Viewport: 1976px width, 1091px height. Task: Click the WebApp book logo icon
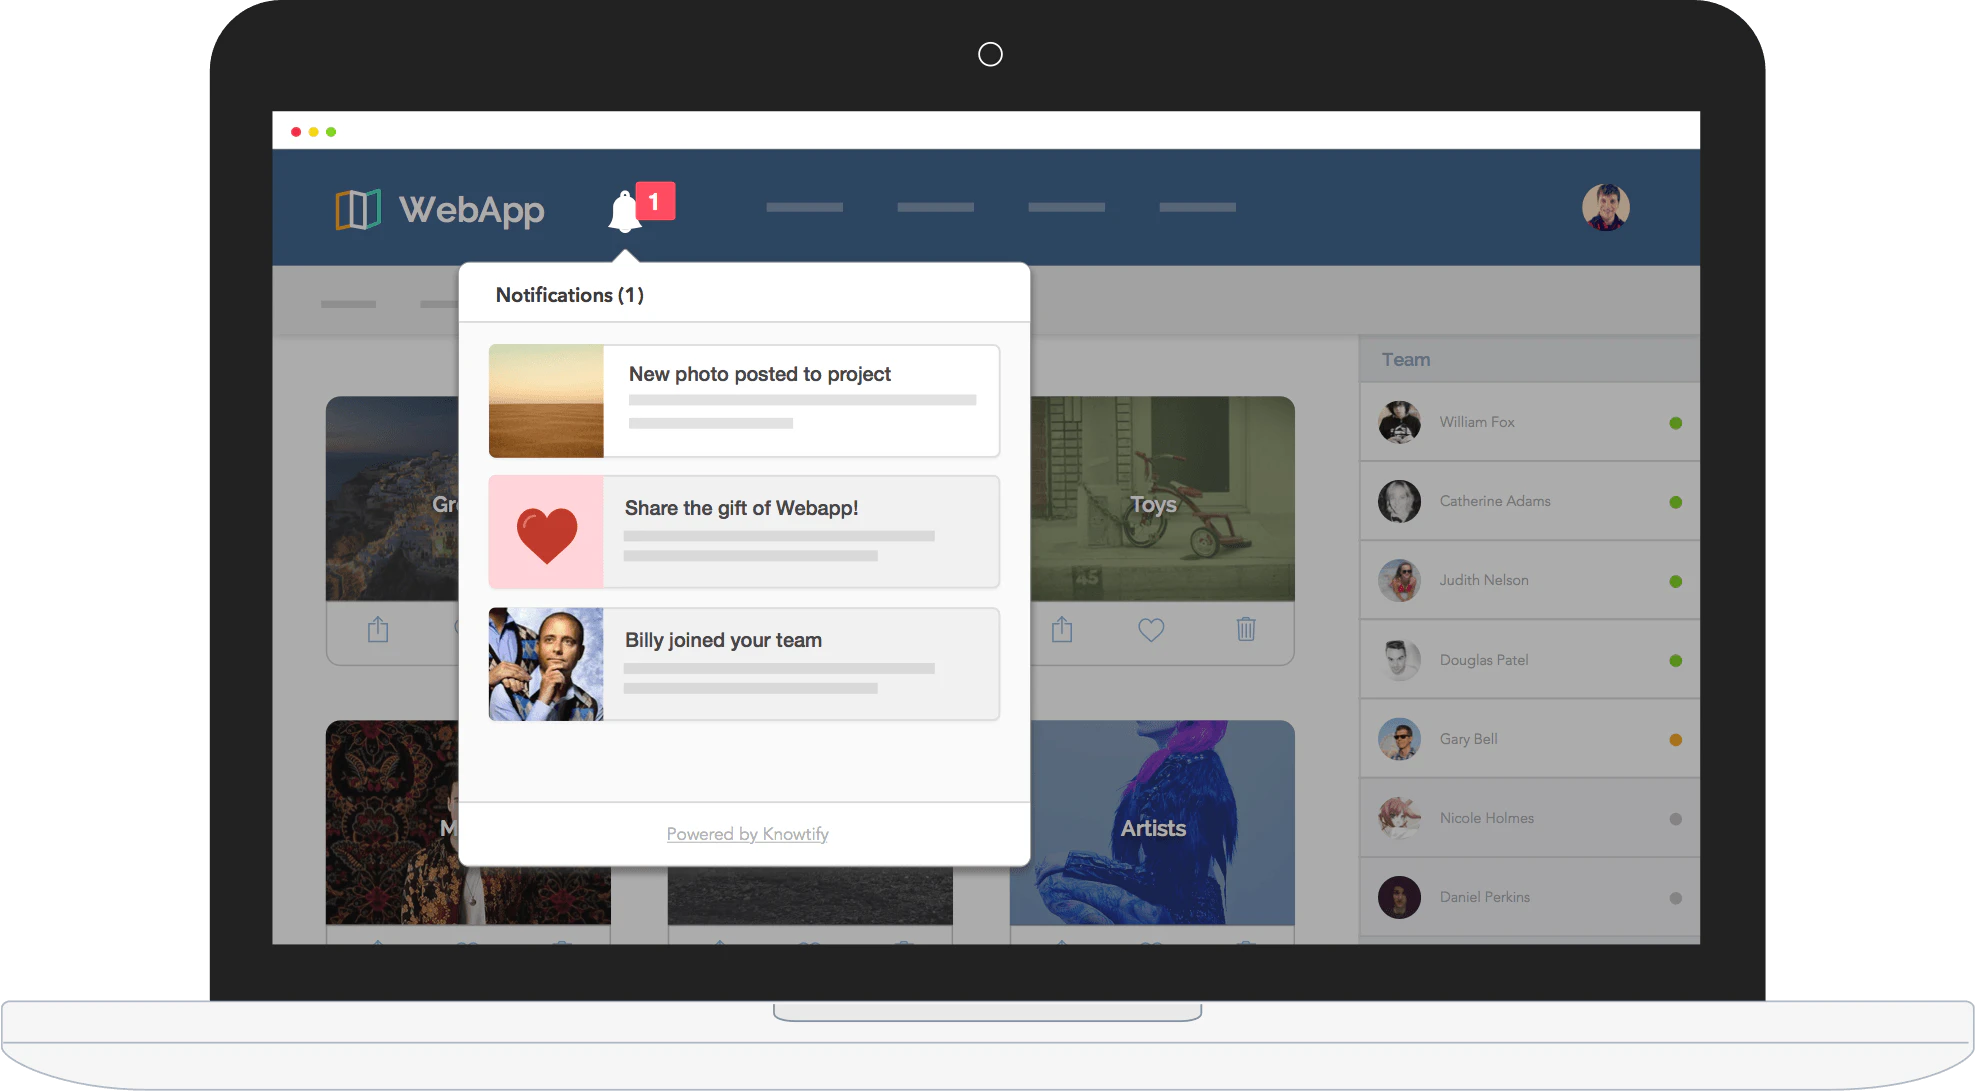click(x=358, y=210)
